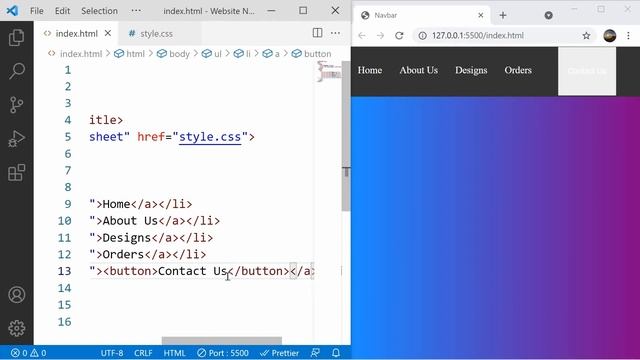Click the feedback icon in status bar
The height and width of the screenshot is (360, 640).
click(315, 353)
